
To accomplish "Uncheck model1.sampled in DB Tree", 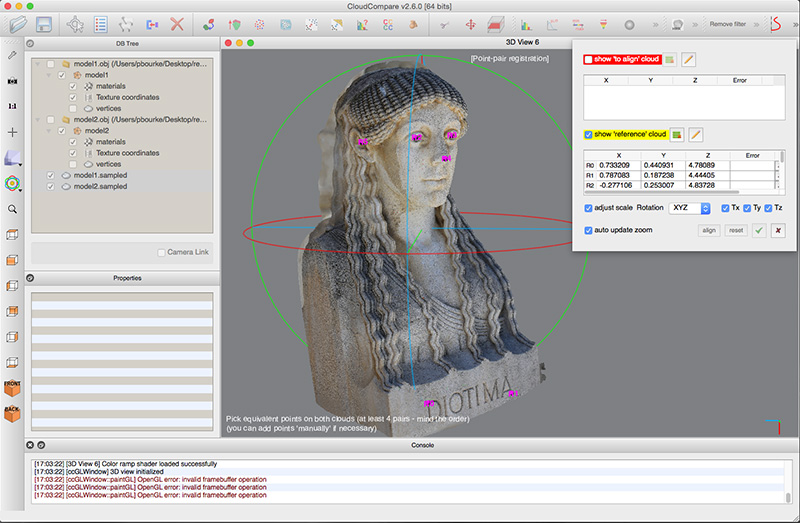I will click(x=51, y=176).
